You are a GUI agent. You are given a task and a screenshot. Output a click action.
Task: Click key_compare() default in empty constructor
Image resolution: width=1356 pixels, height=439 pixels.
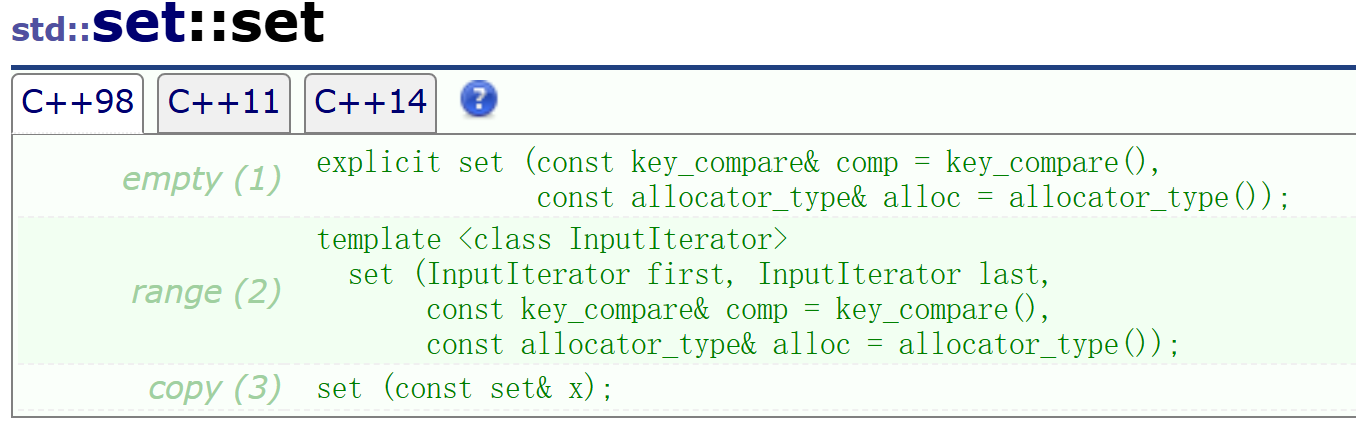pos(1046,163)
